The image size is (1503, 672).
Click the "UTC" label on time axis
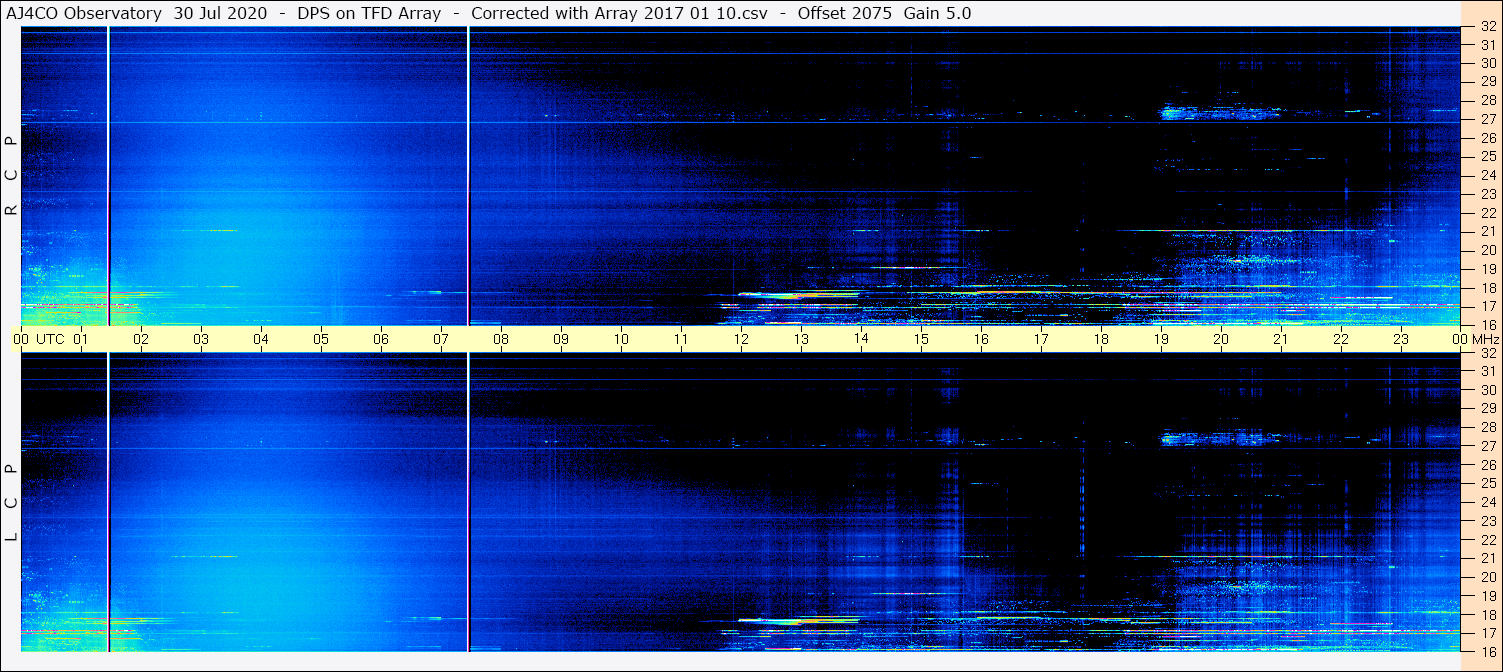click(50, 339)
